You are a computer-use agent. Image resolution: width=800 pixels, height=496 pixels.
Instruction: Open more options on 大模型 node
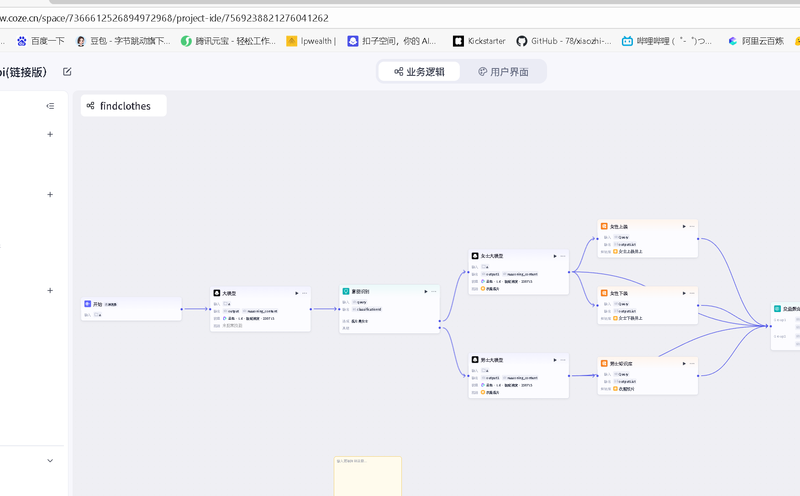click(x=305, y=293)
